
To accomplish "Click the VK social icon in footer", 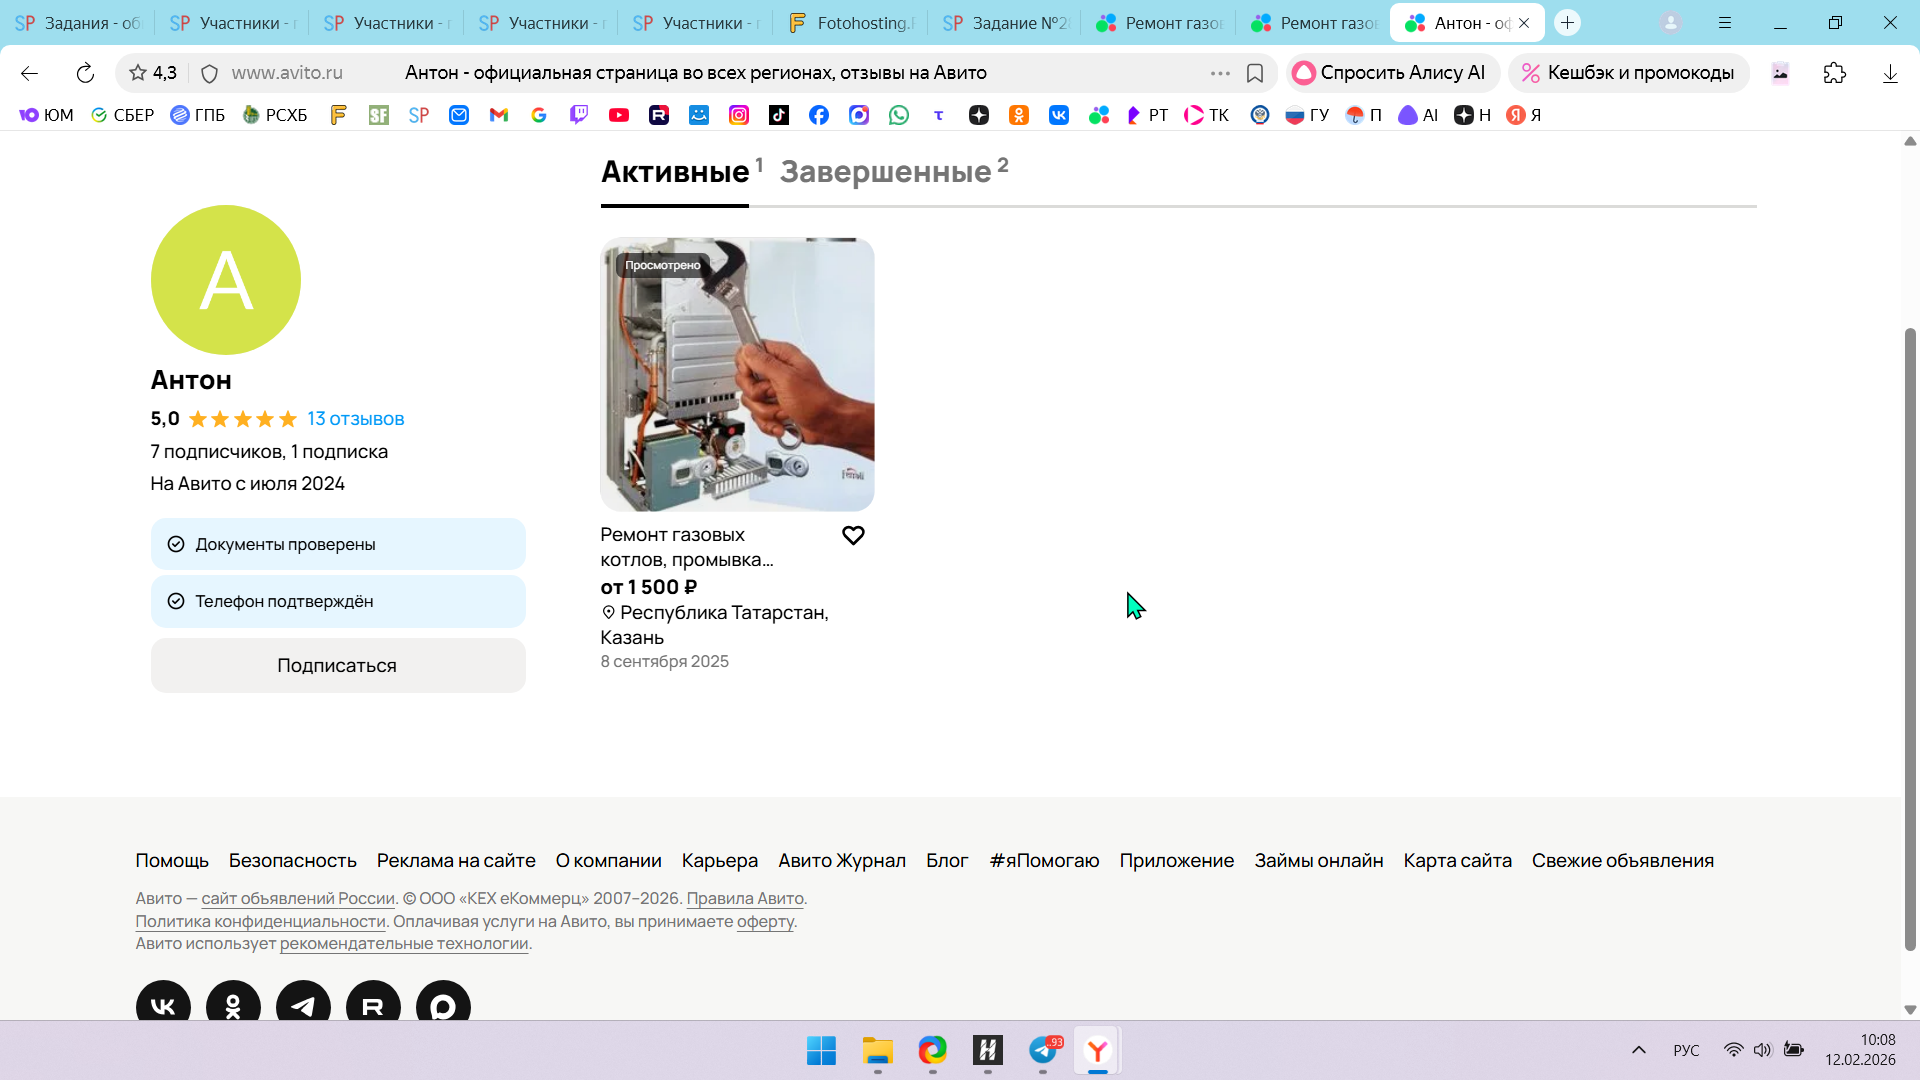I will 163,1005.
